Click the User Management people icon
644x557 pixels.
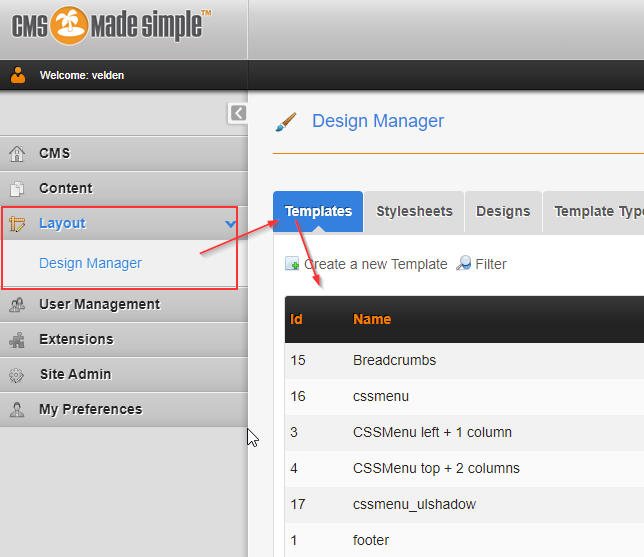(17, 305)
